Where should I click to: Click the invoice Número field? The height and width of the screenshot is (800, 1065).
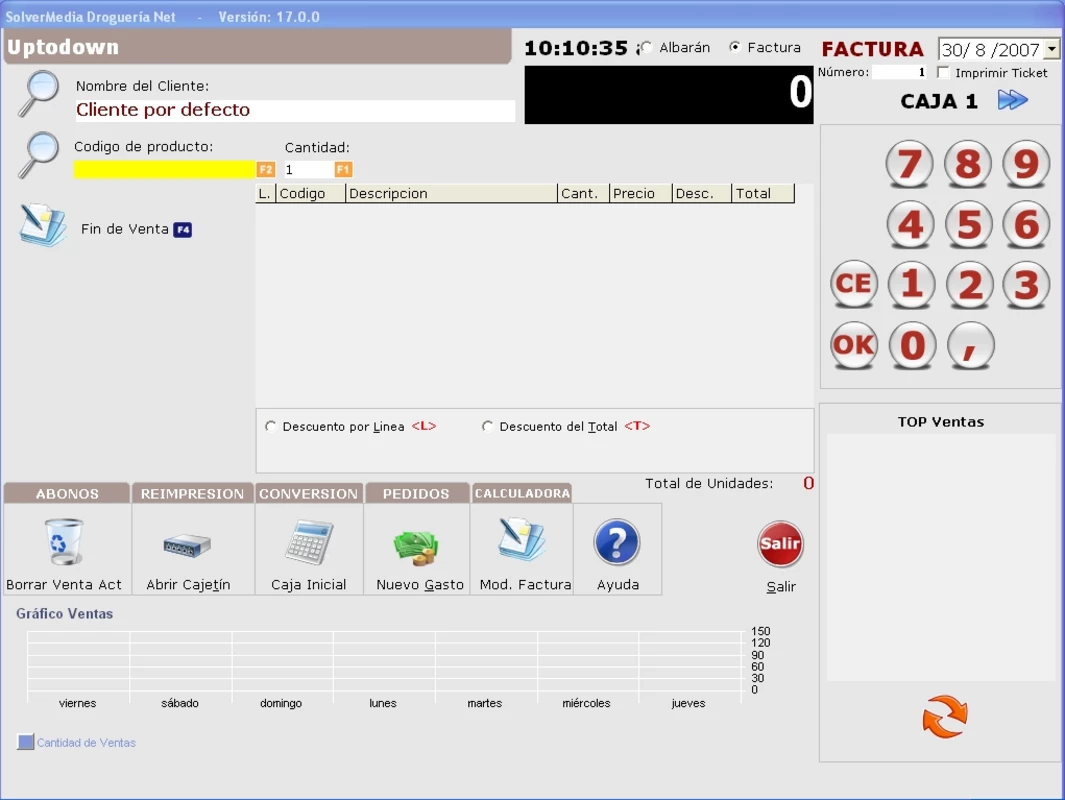(x=899, y=72)
